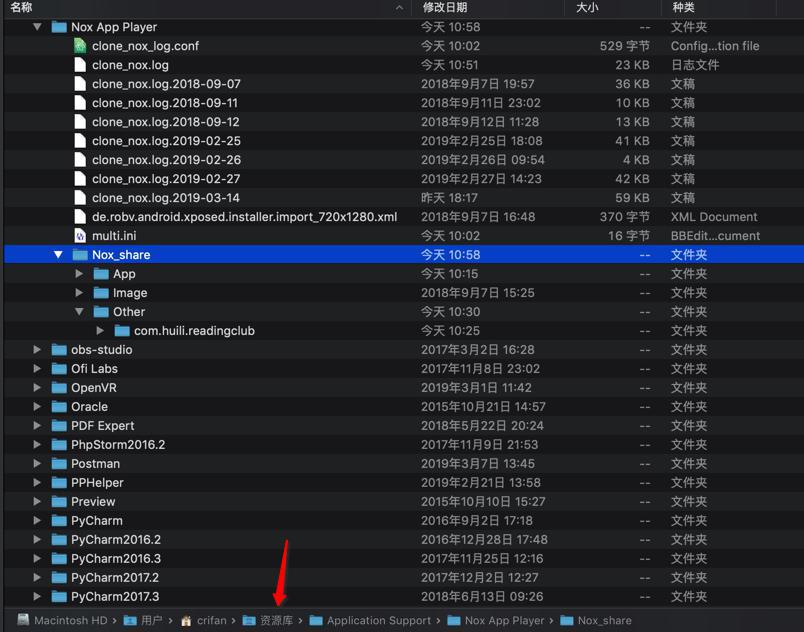Click the 昨天 18:17 date cell
804x632 pixels.
coord(449,198)
